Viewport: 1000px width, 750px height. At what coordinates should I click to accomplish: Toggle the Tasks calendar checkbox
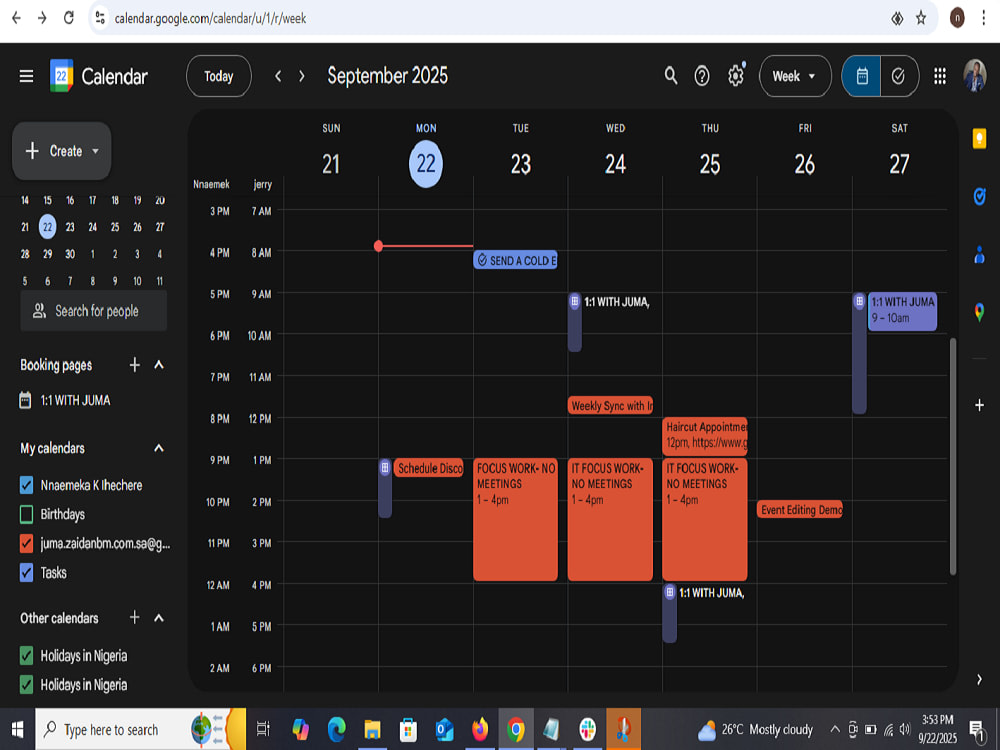[x=26, y=573]
